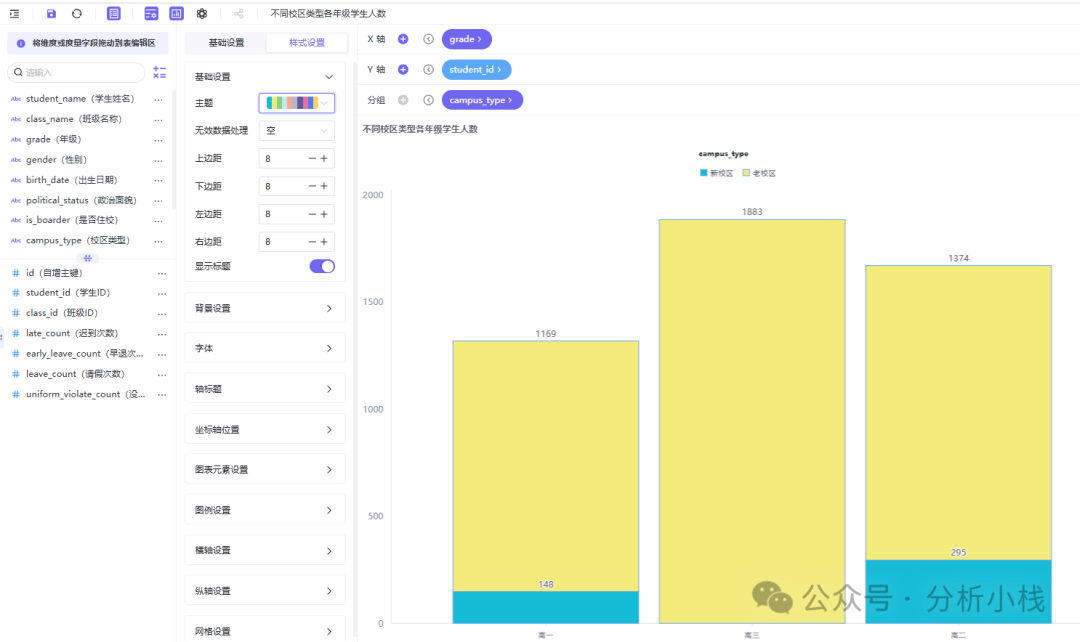Click the refresh icon in toolbar

coord(77,13)
